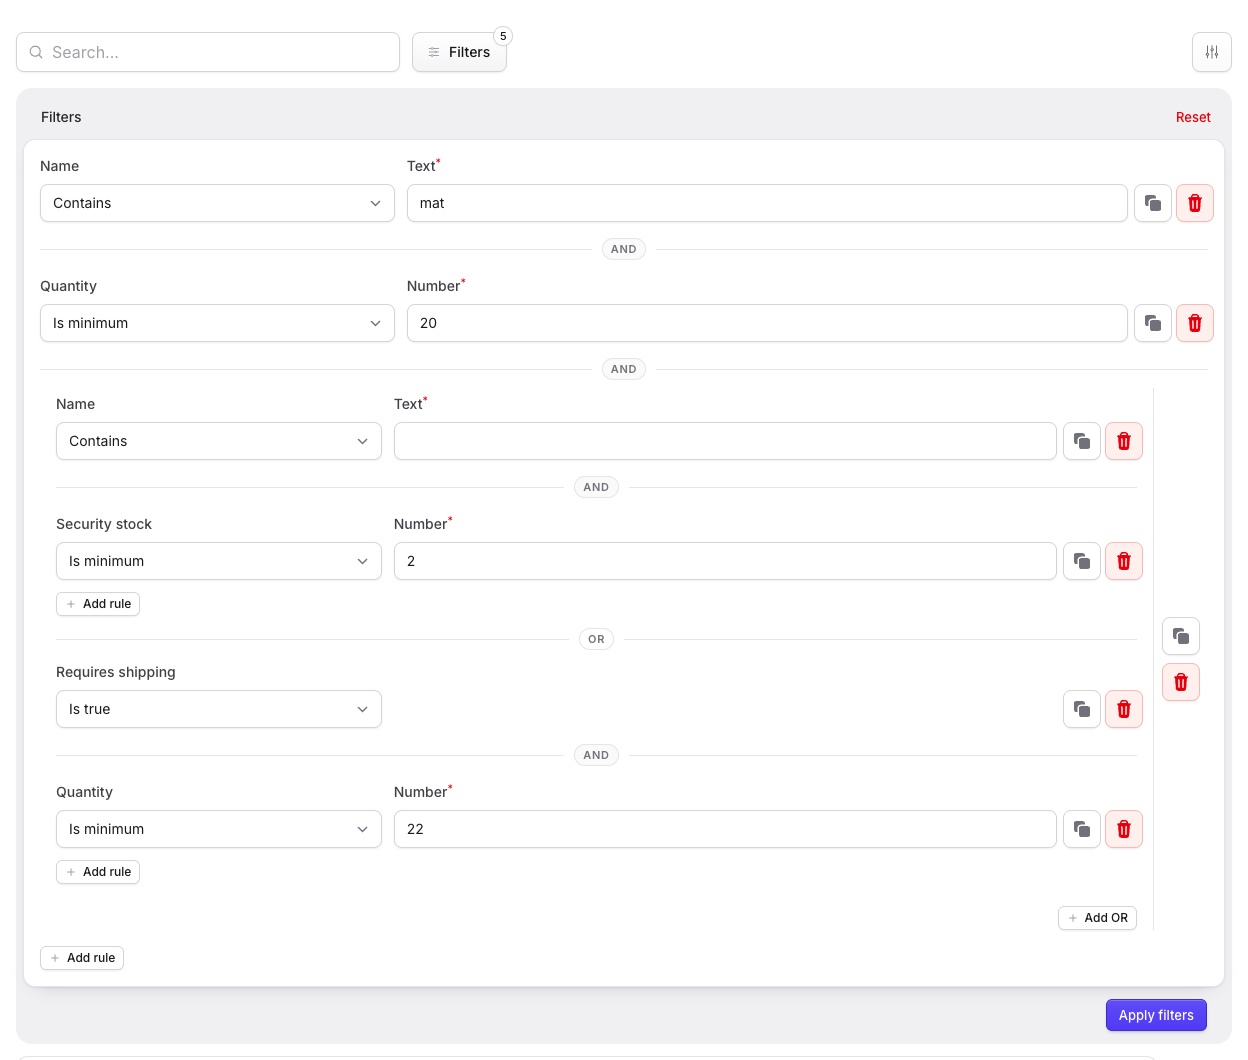Duplicate the Quantity minimum 20 rule
1248x1060 pixels.
tap(1153, 323)
